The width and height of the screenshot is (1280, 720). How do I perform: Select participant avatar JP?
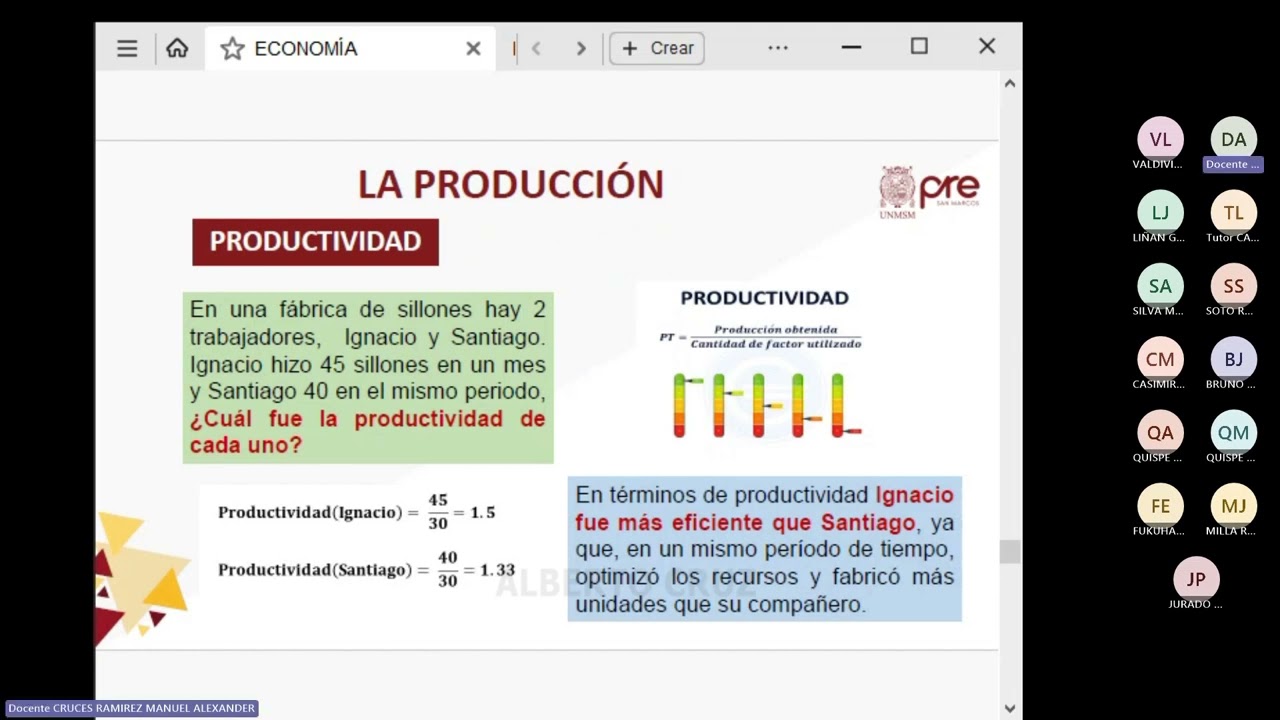[x=1196, y=579]
